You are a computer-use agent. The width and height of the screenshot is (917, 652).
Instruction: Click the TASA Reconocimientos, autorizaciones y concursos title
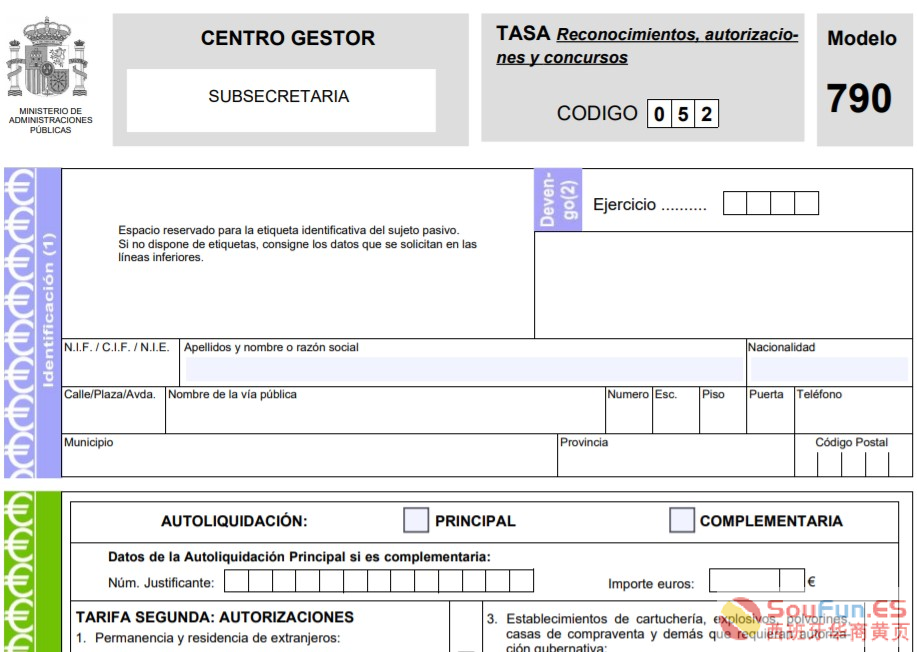(647, 45)
